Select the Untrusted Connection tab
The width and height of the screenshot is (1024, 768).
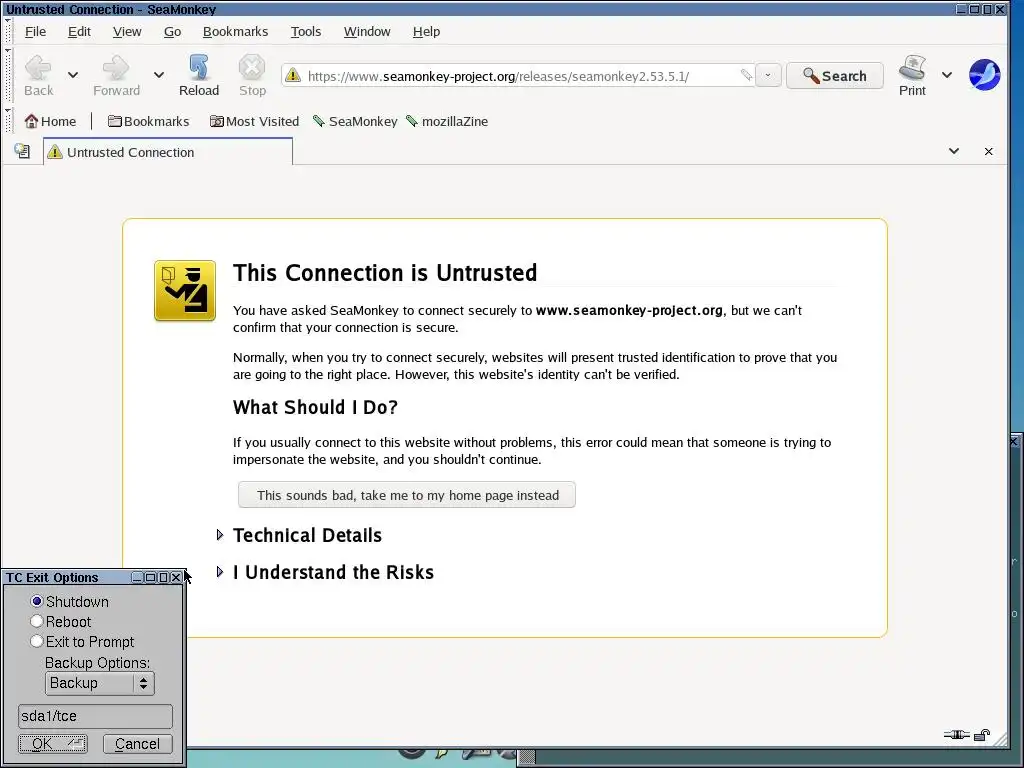coord(168,152)
